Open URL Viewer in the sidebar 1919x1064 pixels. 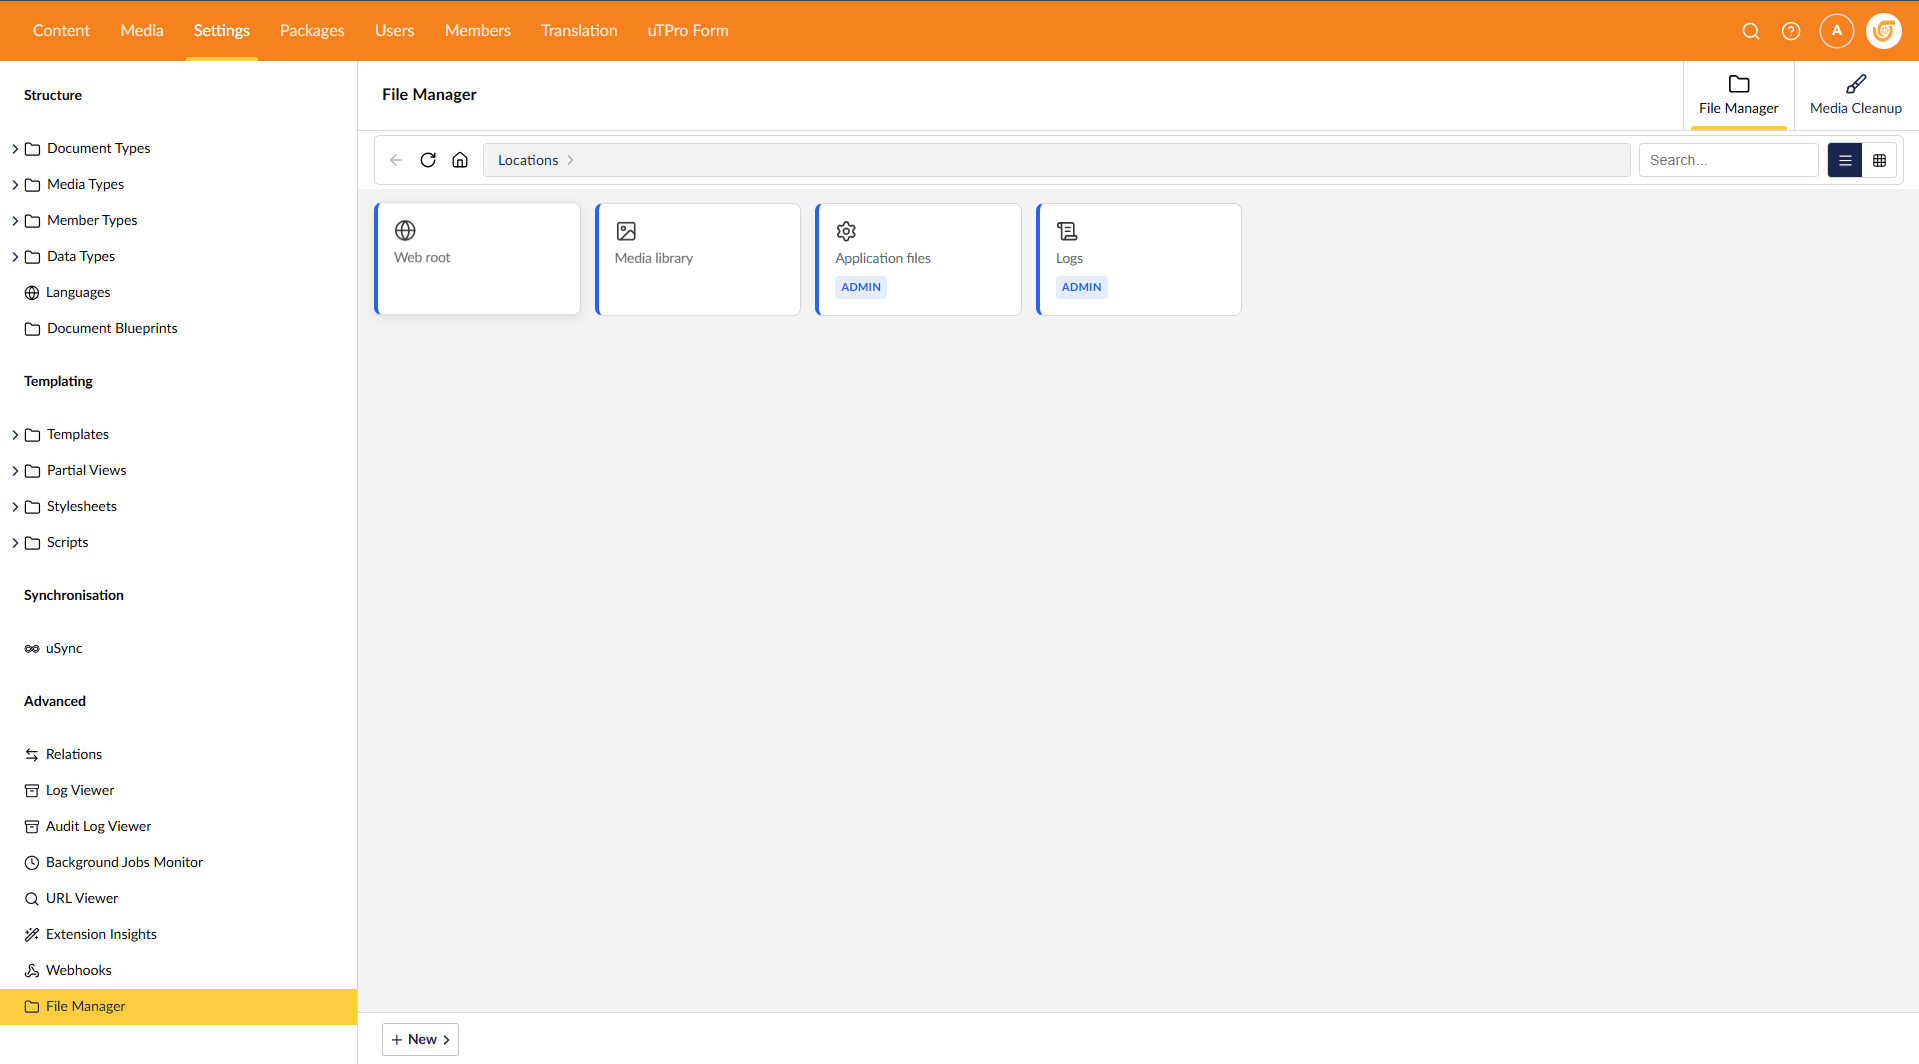pyautogui.click(x=82, y=898)
